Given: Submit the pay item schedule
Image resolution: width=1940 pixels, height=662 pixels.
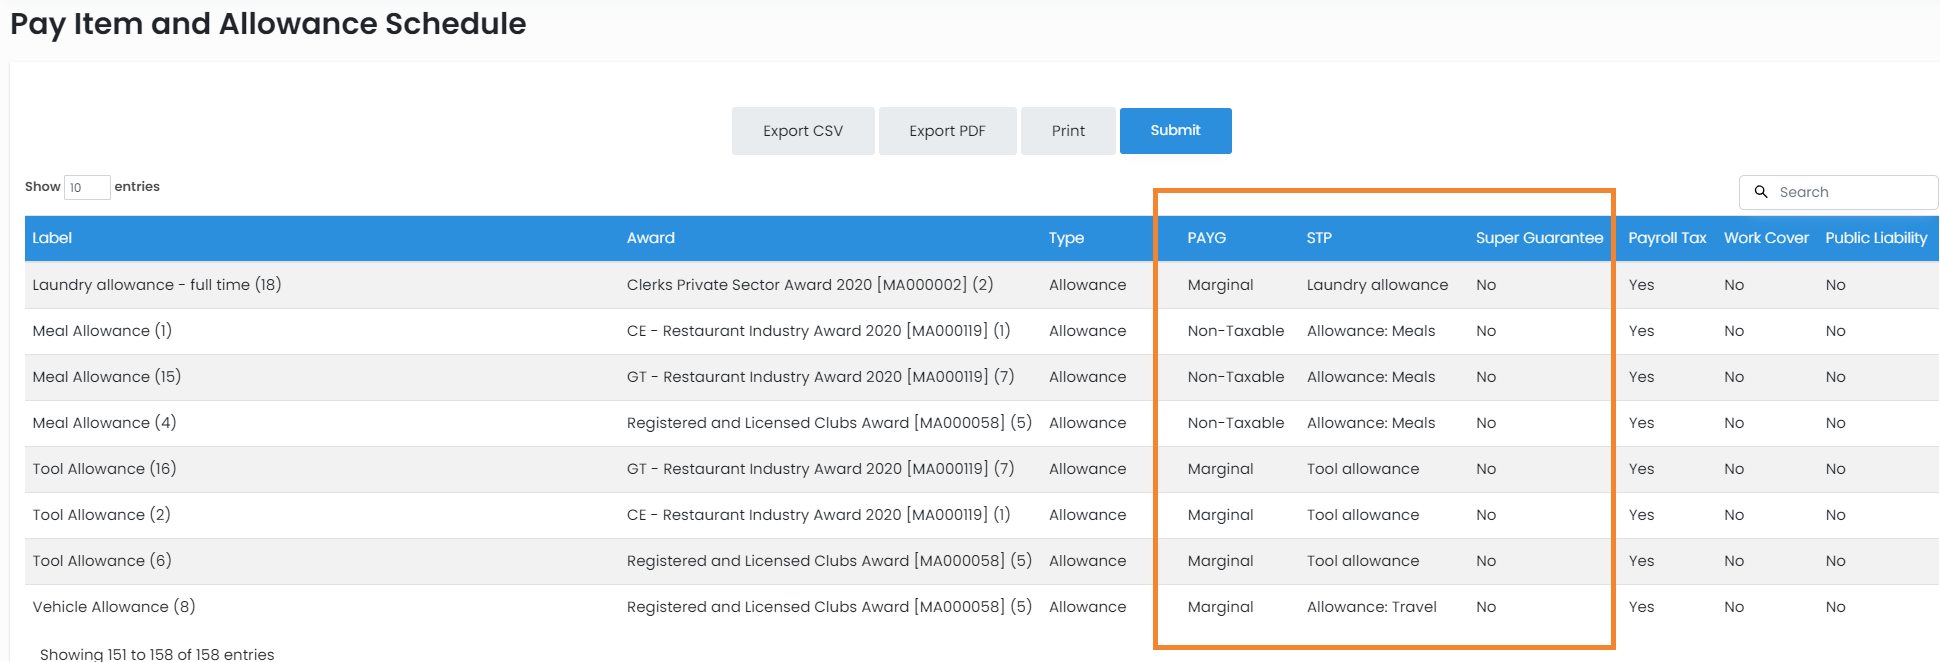Looking at the screenshot, I should pyautogui.click(x=1175, y=131).
